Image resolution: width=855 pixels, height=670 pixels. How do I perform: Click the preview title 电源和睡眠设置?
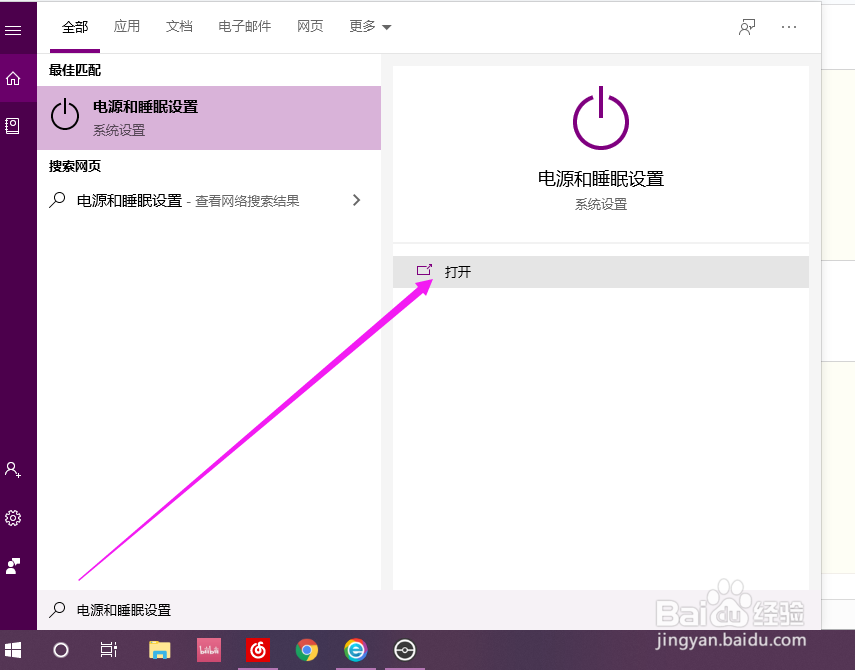pyautogui.click(x=601, y=179)
